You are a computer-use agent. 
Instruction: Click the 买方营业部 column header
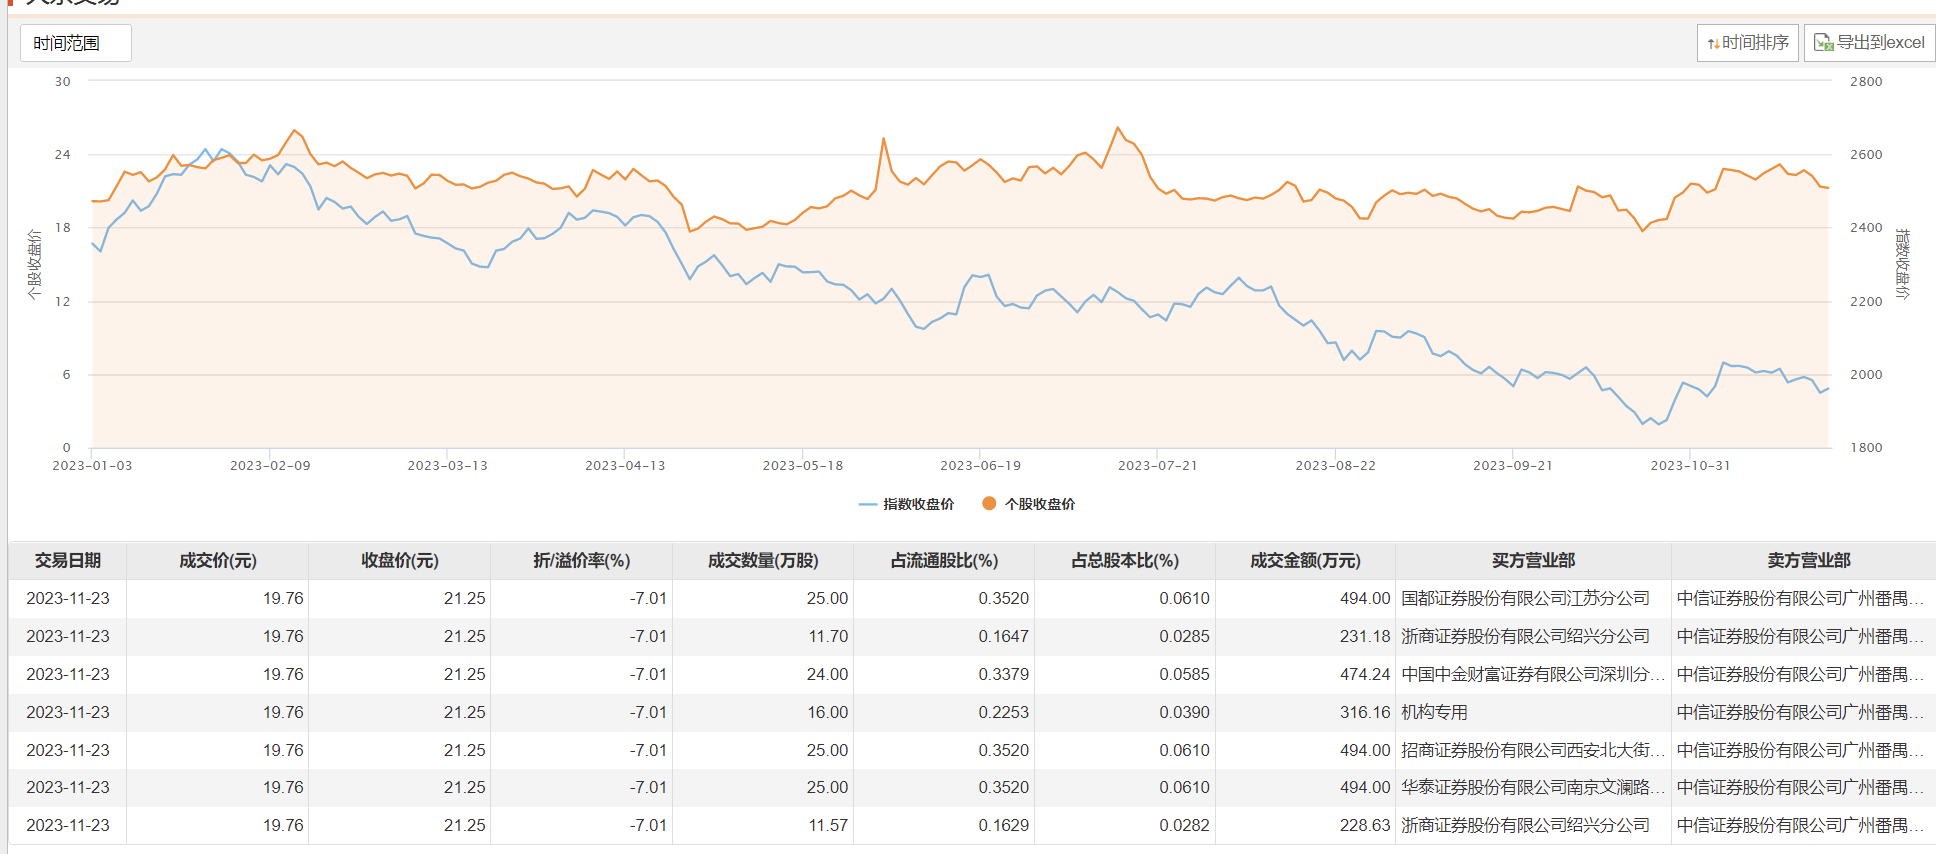(x=1532, y=561)
